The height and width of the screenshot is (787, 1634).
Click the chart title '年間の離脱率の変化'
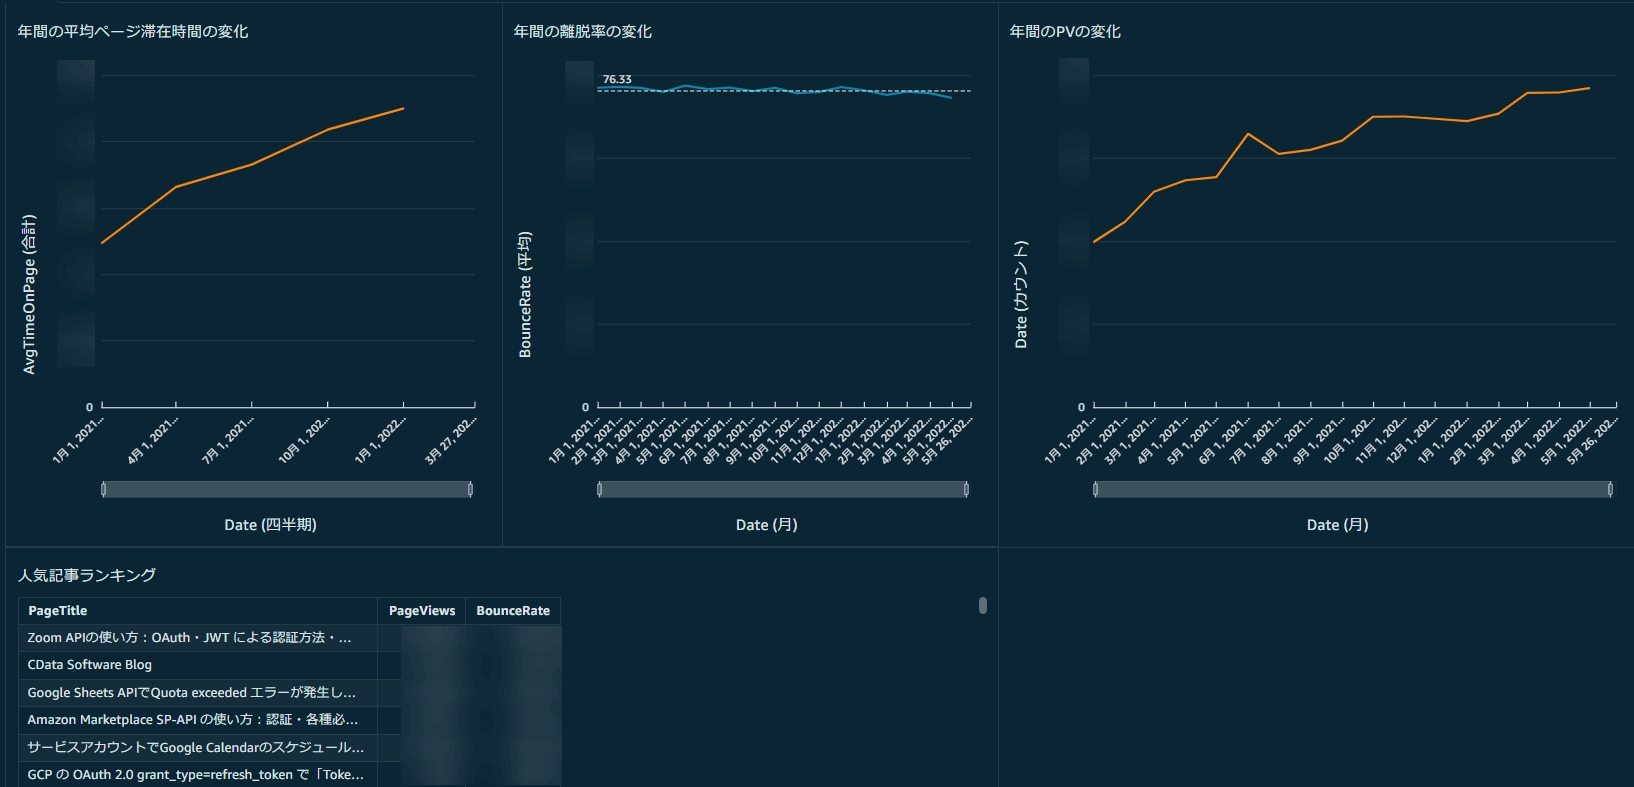[x=583, y=32]
